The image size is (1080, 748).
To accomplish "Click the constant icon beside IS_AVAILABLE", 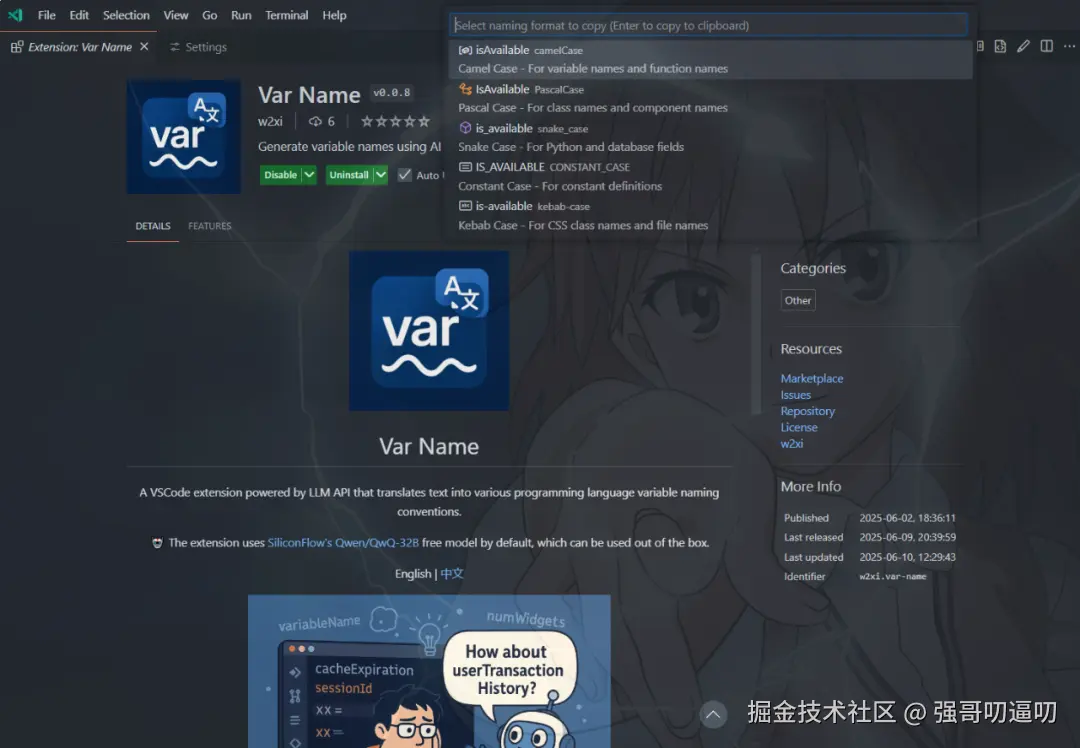I will [466, 167].
